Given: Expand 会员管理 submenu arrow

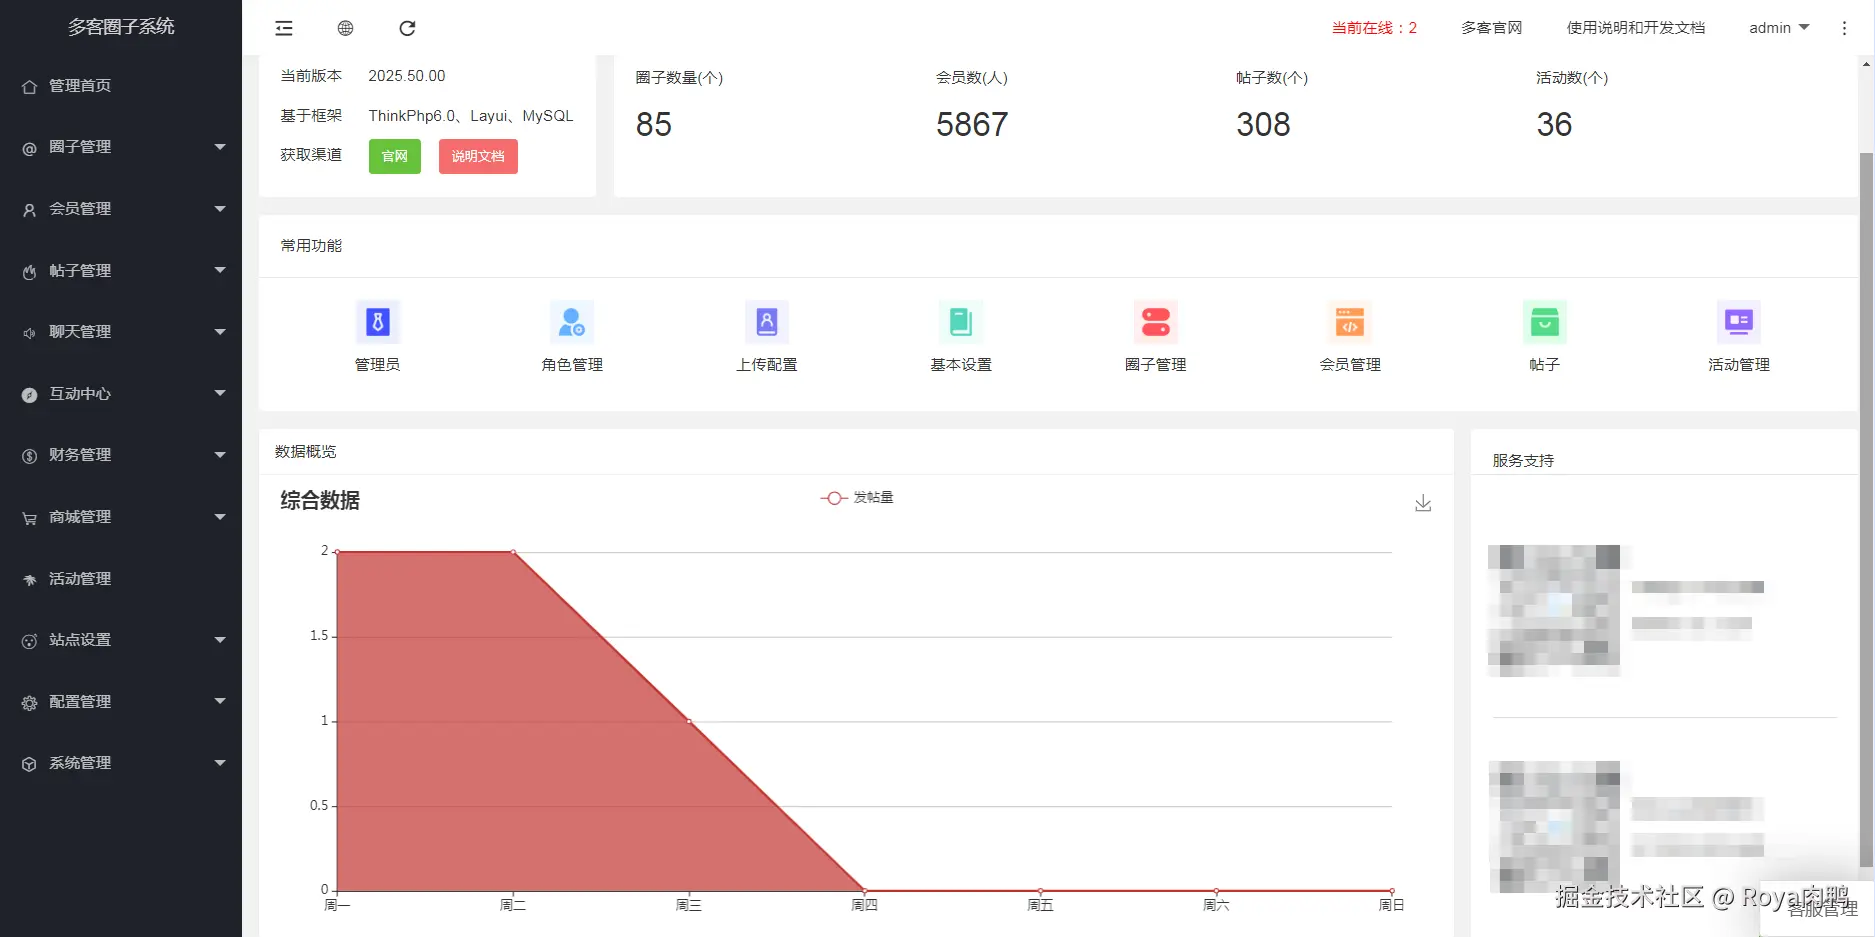Looking at the screenshot, I should [220, 209].
